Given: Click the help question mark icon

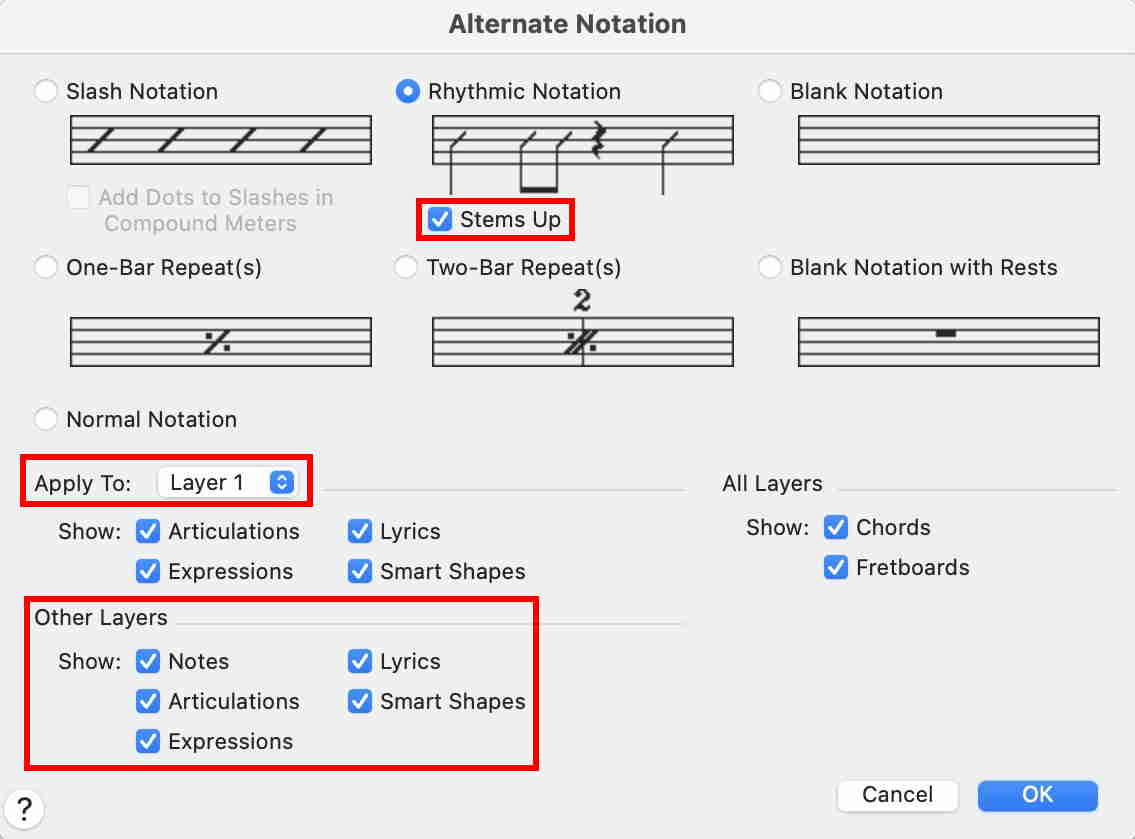Looking at the screenshot, I should click(25, 807).
